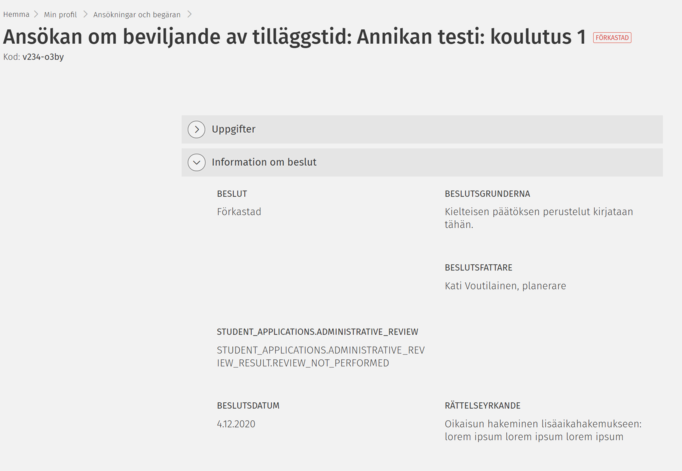Open Min profil breadcrumb link
The width and height of the screenshot is (682, 471).
[60, 14]
